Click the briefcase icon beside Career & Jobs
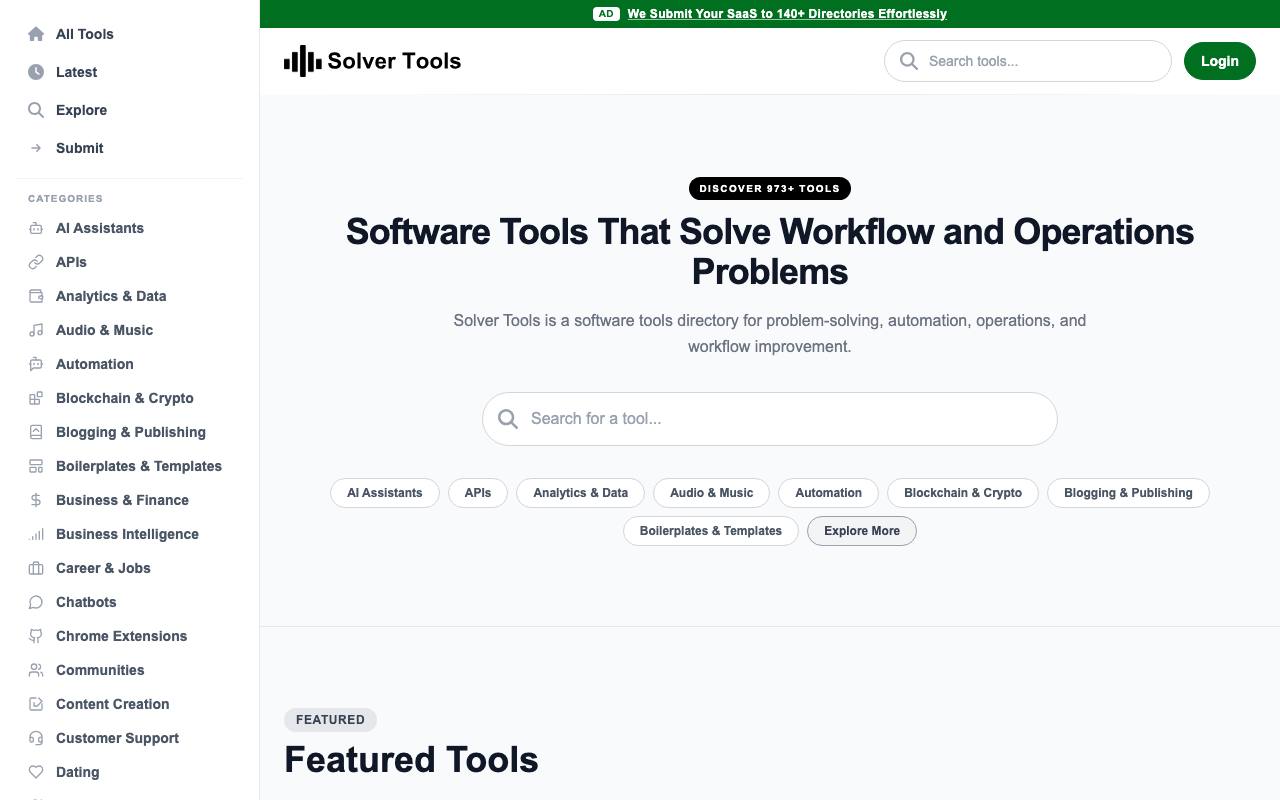This screenshot has height=800, width=1280. (36, 568)
